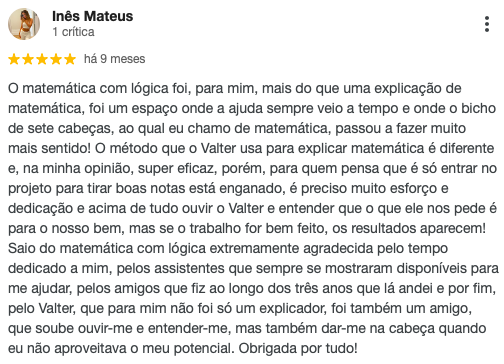The width and height of the screenshot is (504, 364).
Task: Click the "há 9 meses" timestamp
Action: tap(114, 59)
